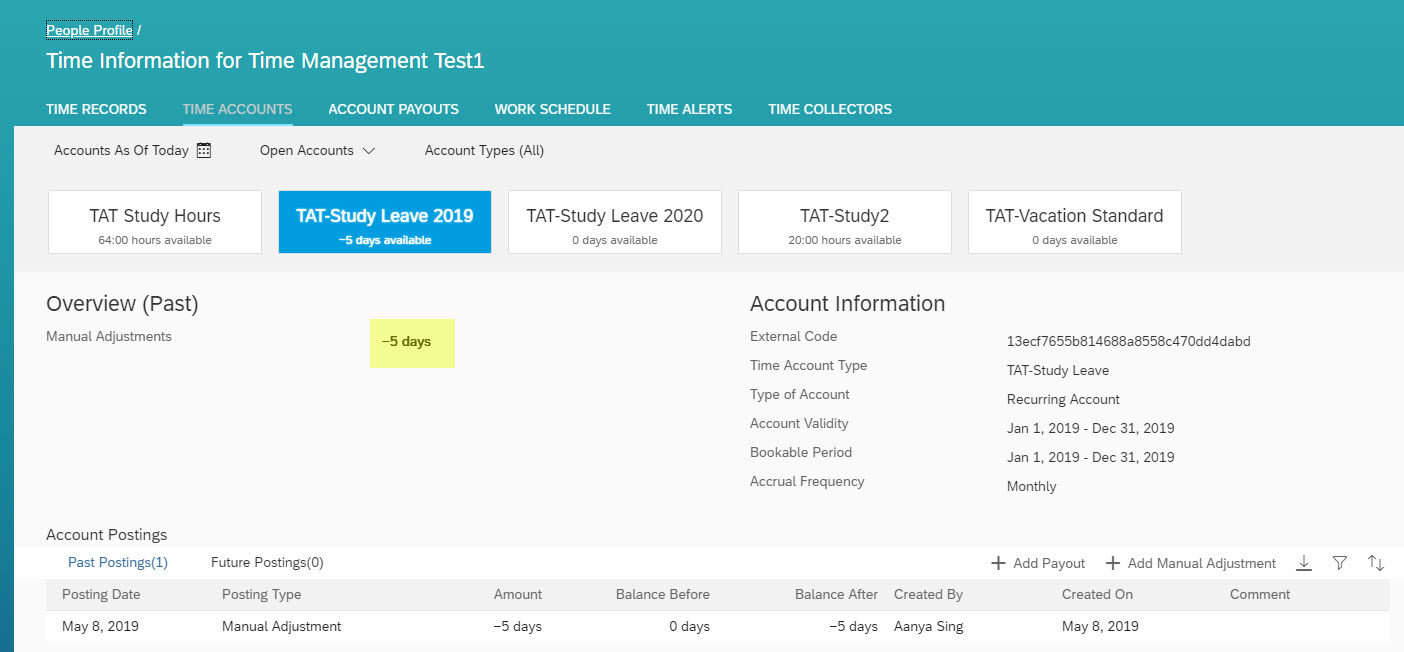The image size is (1404, 652).
Task: Click the Add Payout button label
Action: point(1049,563)
